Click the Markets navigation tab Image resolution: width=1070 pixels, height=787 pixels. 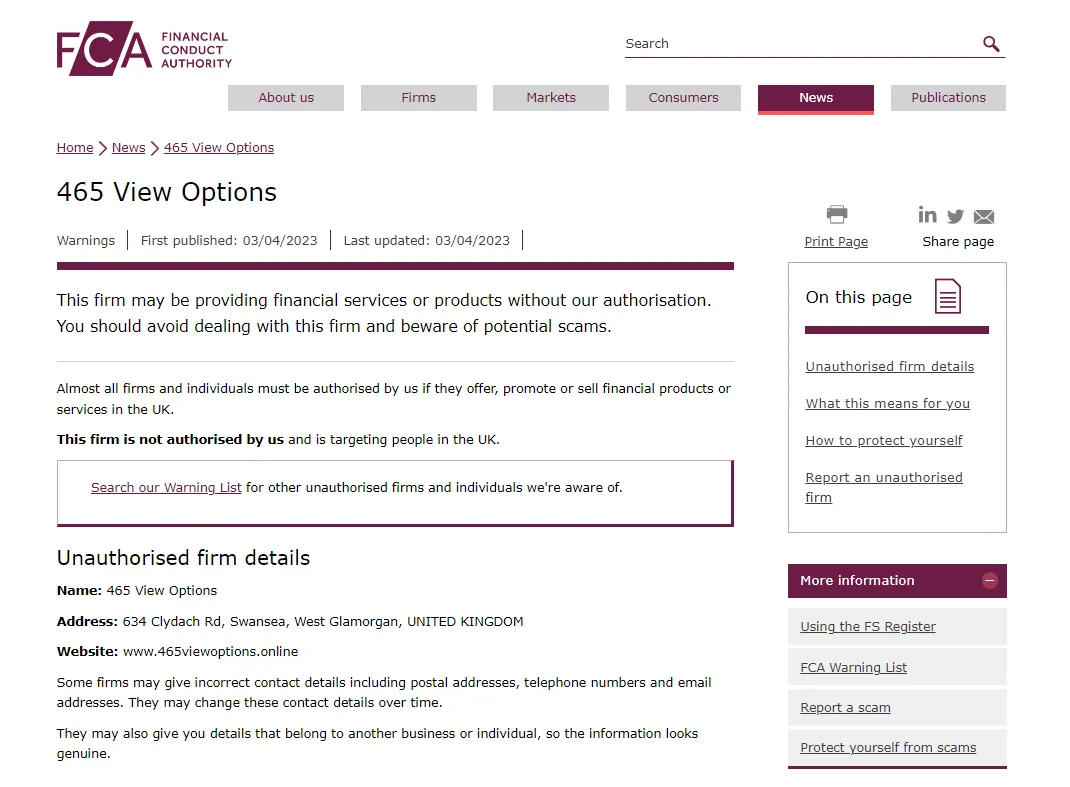tap(551, 98)
